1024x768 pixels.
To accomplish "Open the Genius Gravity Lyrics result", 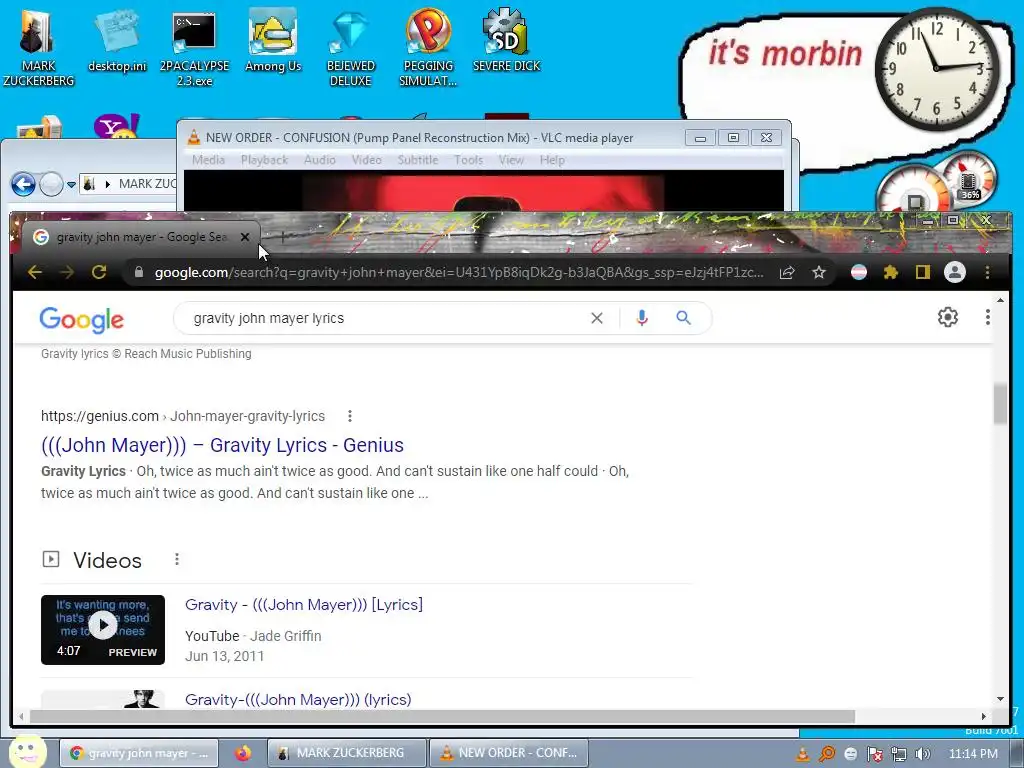I will point(222,445).
